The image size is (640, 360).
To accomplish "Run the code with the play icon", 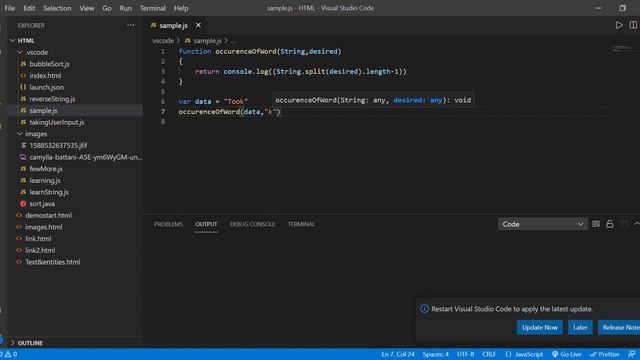I will 619,25.
